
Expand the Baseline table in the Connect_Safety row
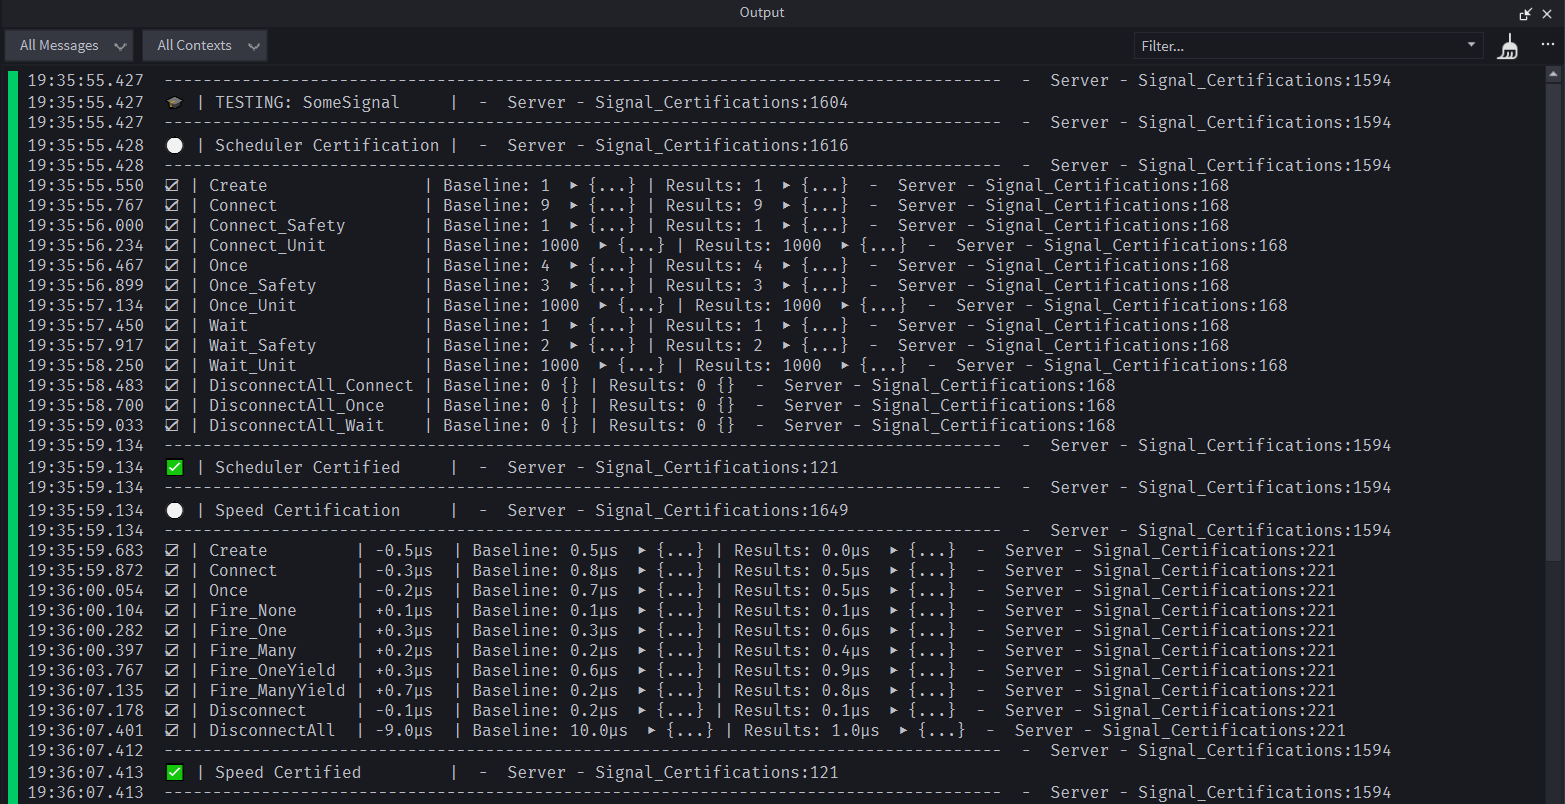click(574, 226)
